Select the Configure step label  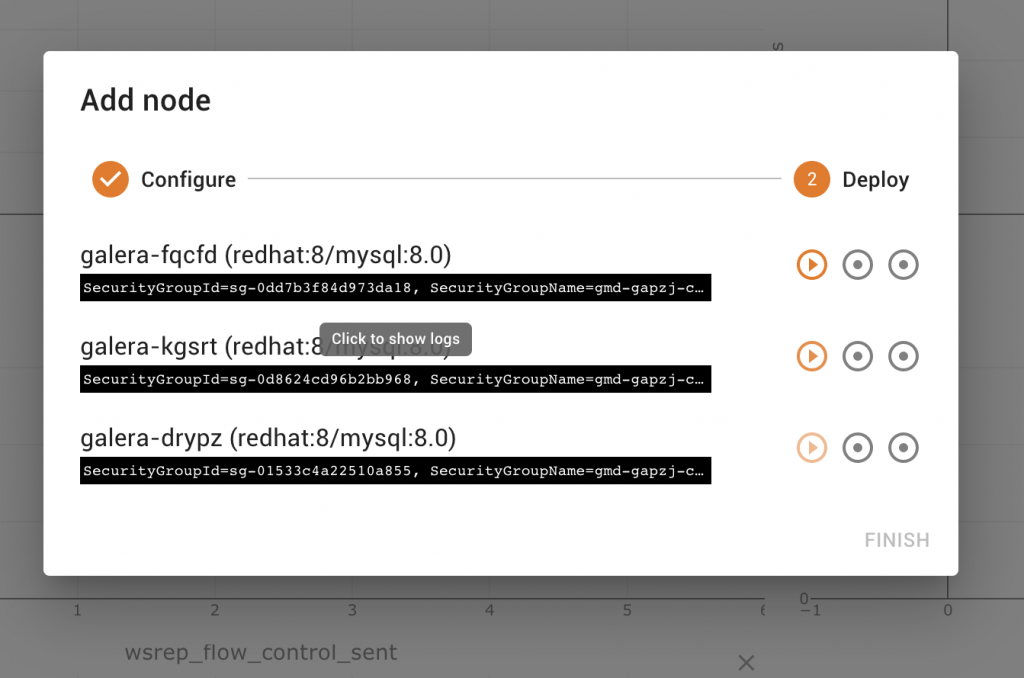click(x=189, y=180)
